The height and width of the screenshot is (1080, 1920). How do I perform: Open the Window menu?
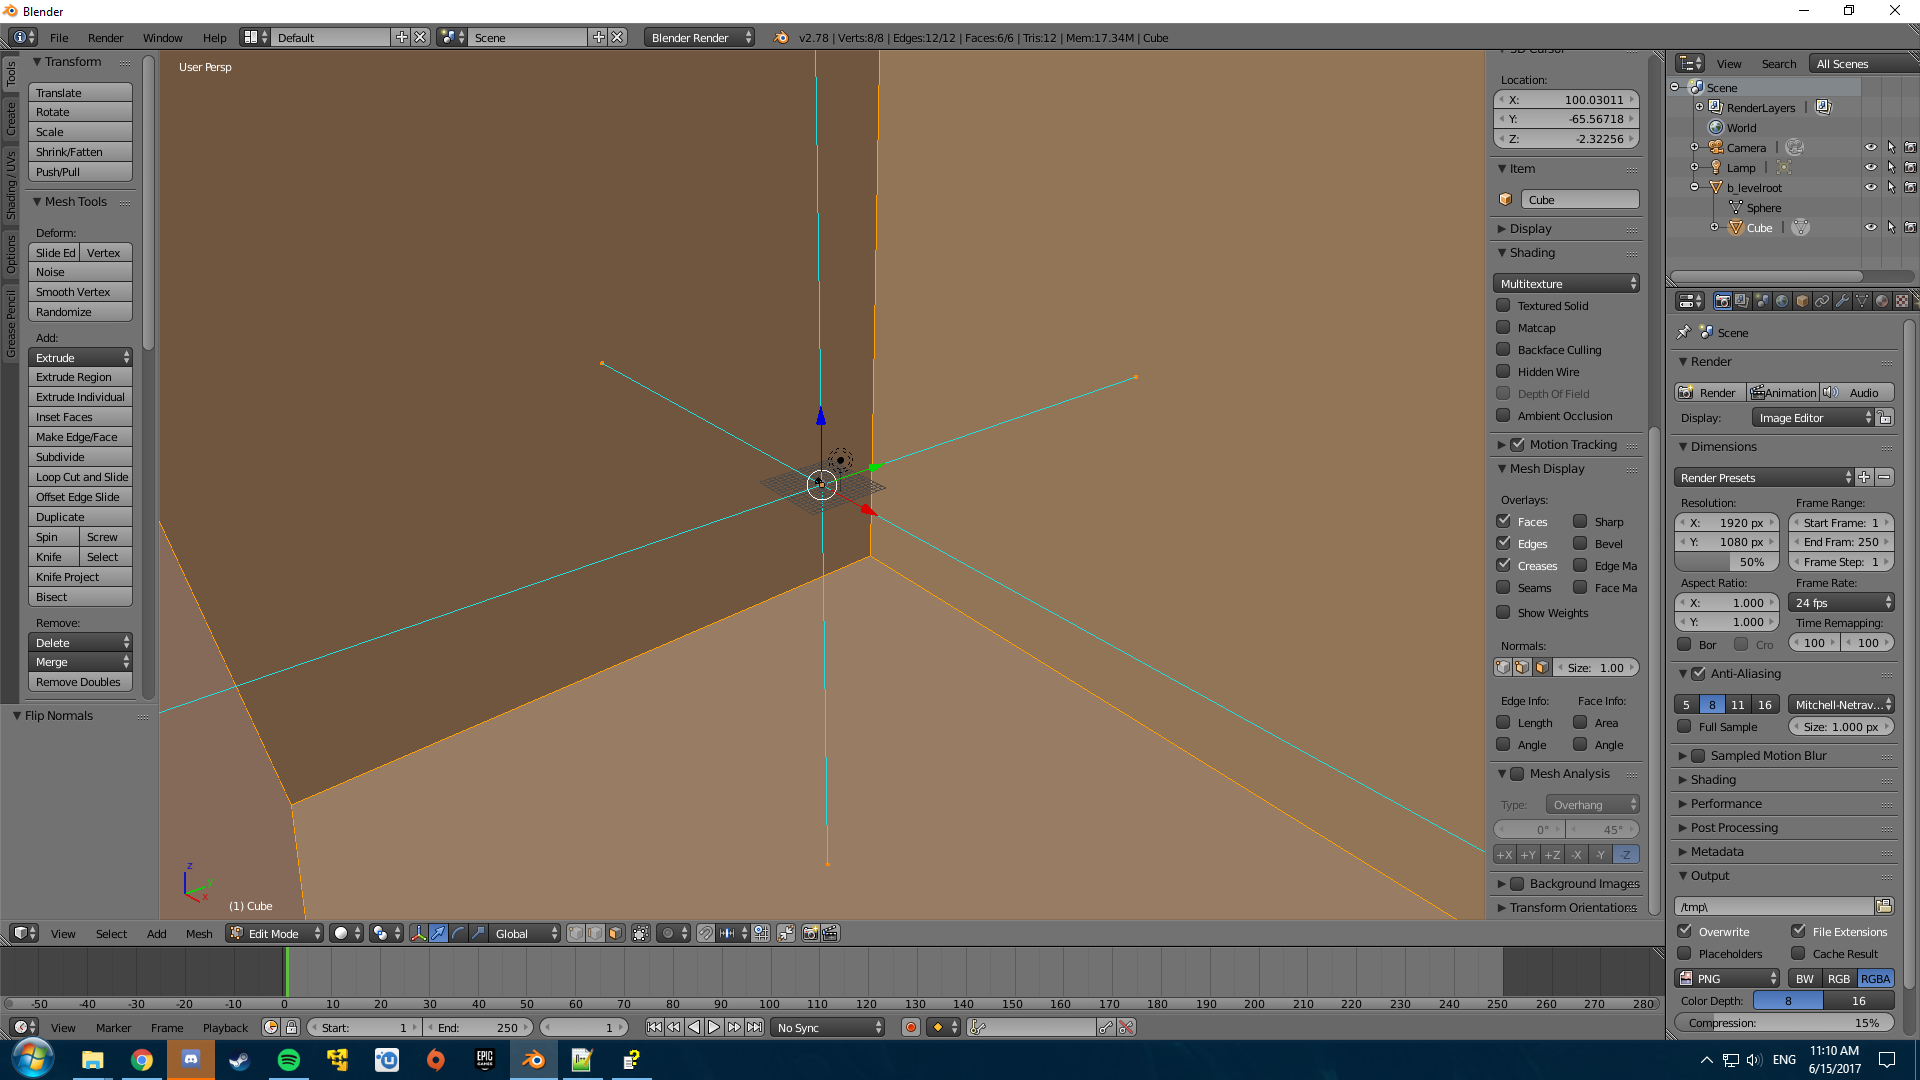pyautogui.click(x=162, y=38)
